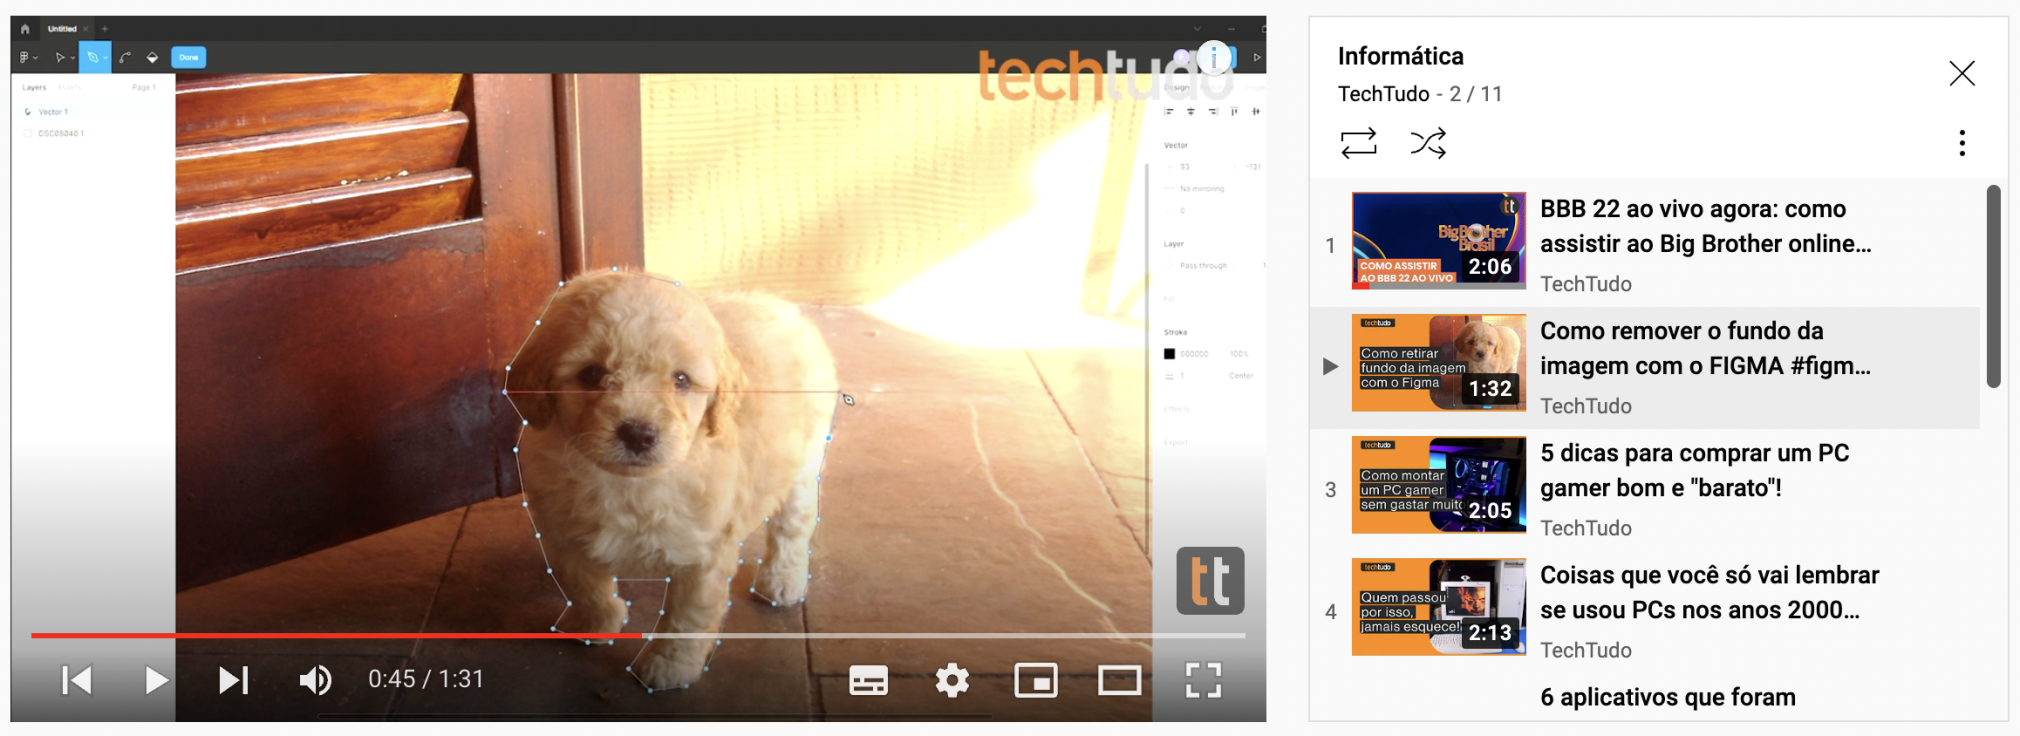Switch to theater mode view
The height and width of the screenshot is (736, 2020).
point(1120,681)
